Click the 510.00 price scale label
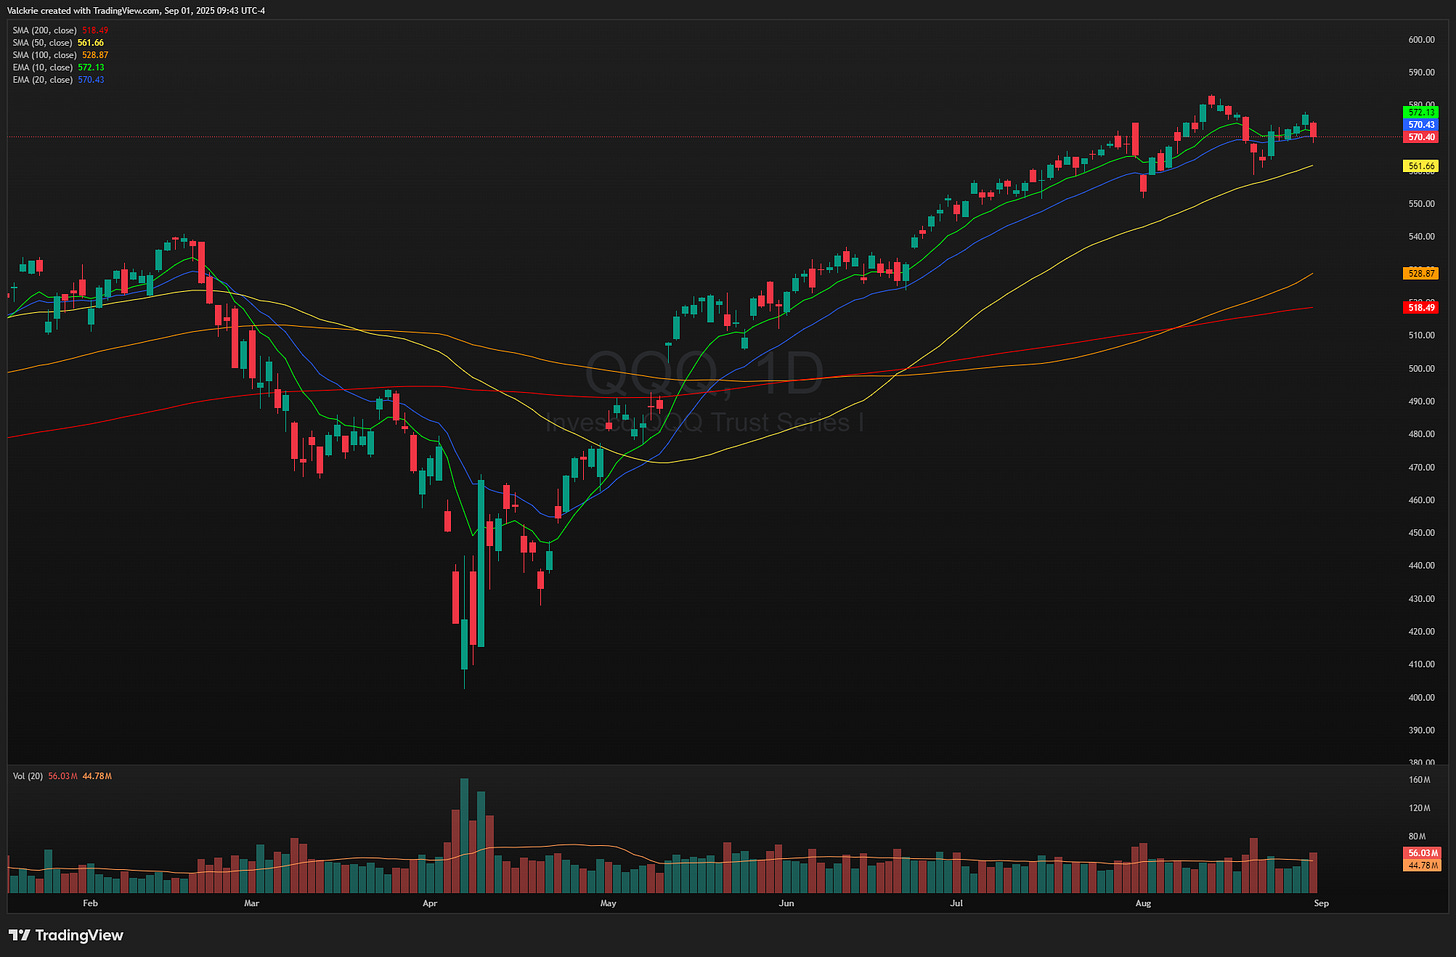Screen dimensions: 1456x957 click(x=1422, y=336)
